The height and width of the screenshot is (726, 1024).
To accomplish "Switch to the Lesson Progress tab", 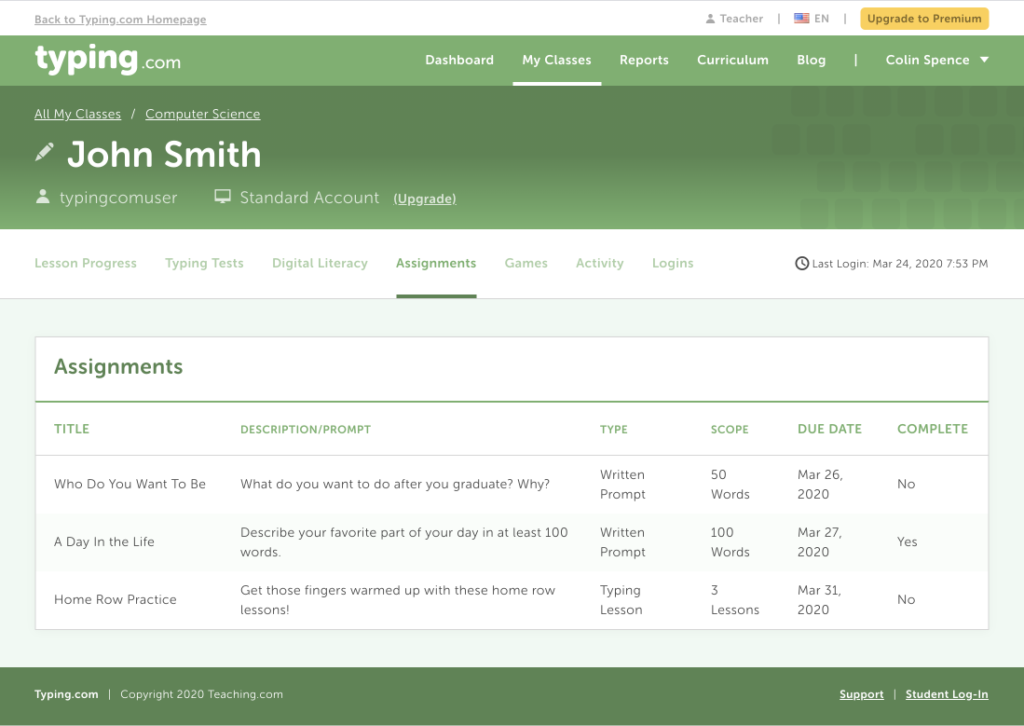I will point(86,263).
